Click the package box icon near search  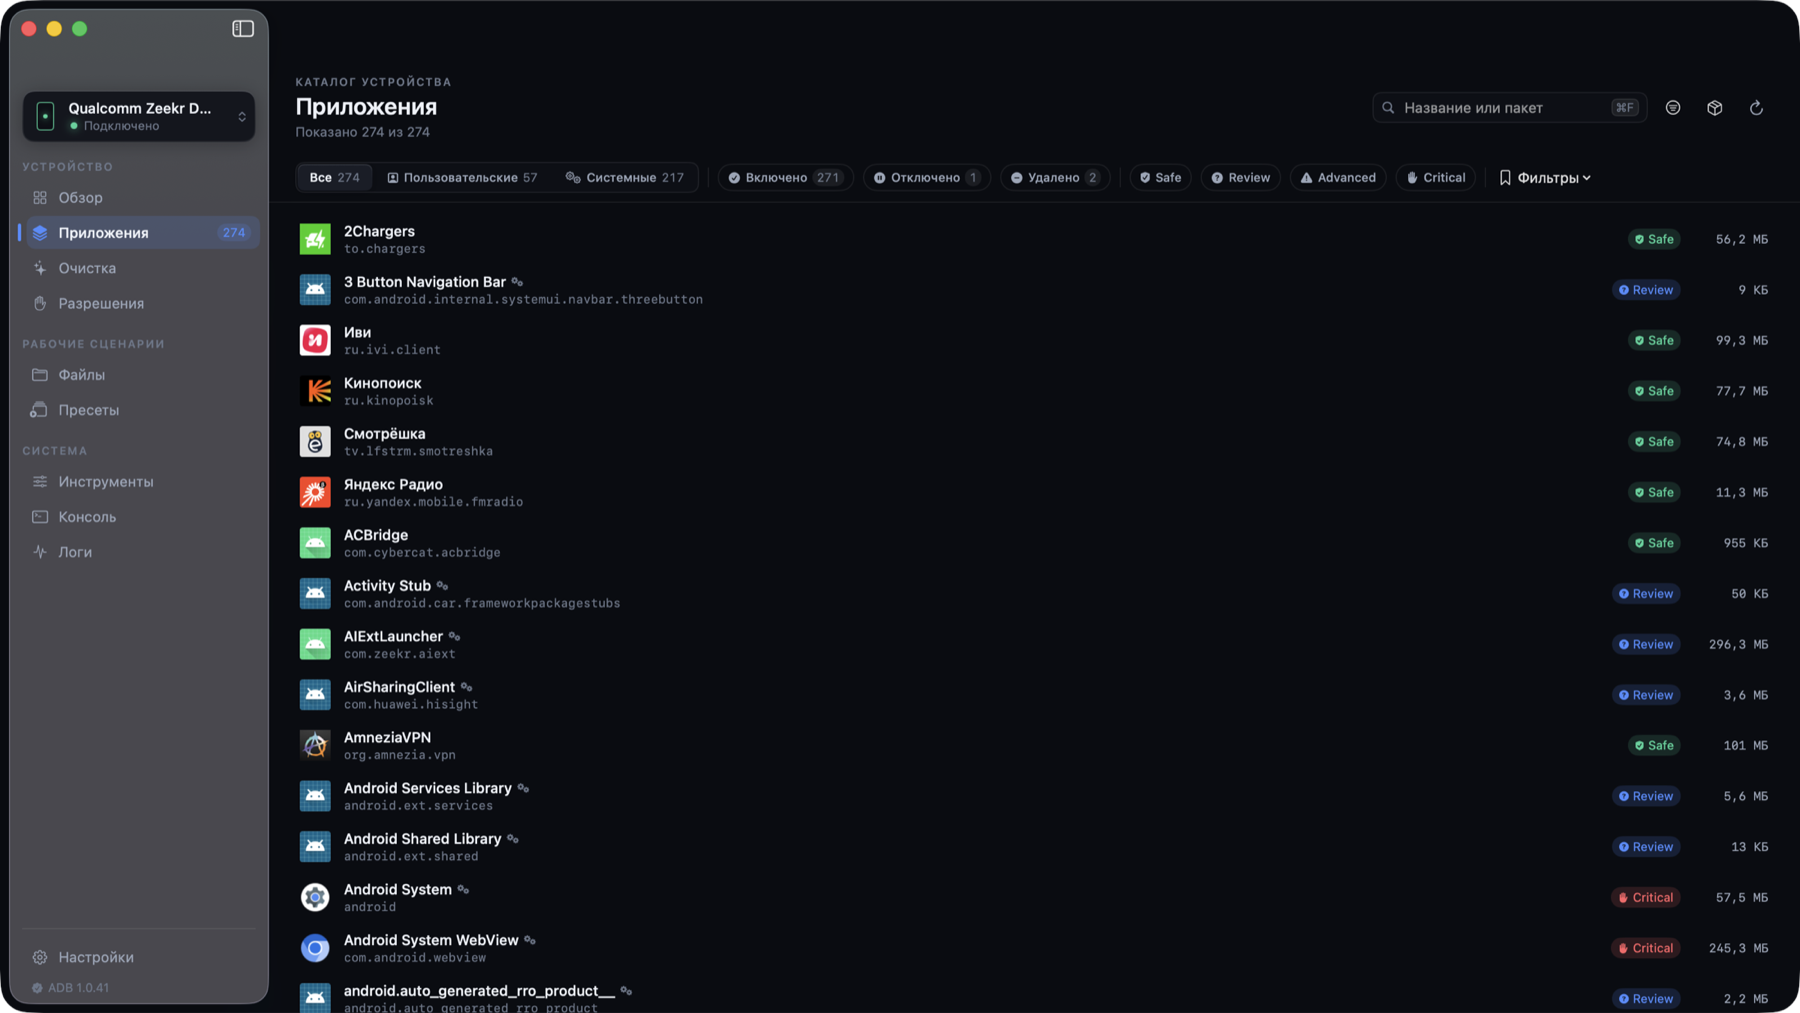pyautogui.click(x=1714, y=108)
